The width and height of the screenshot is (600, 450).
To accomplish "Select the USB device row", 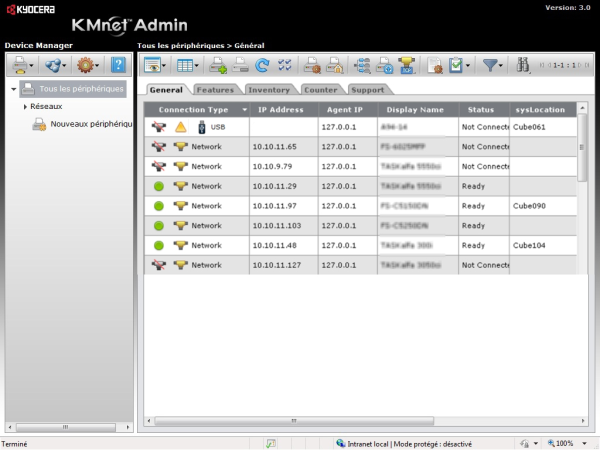I will pos(360,127).
